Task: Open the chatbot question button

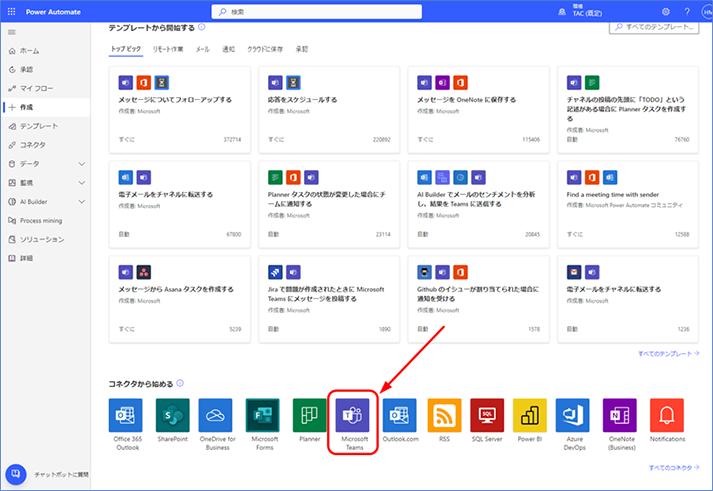Action: [16, 474]
